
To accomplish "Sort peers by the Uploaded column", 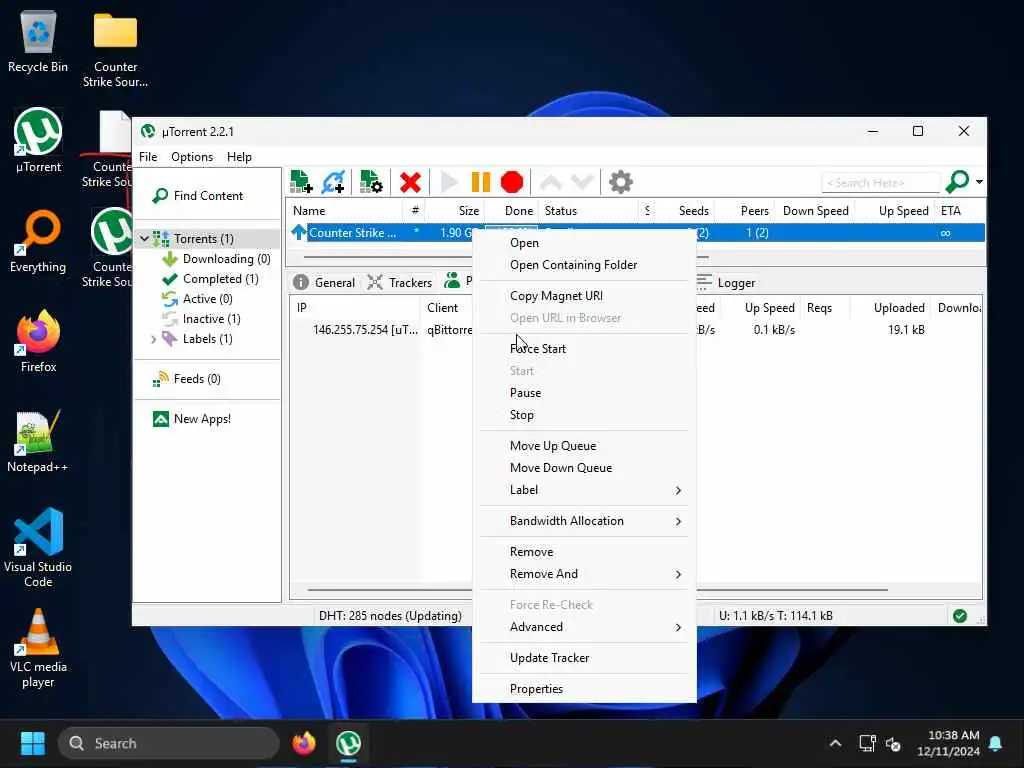I will click(890, 308).
